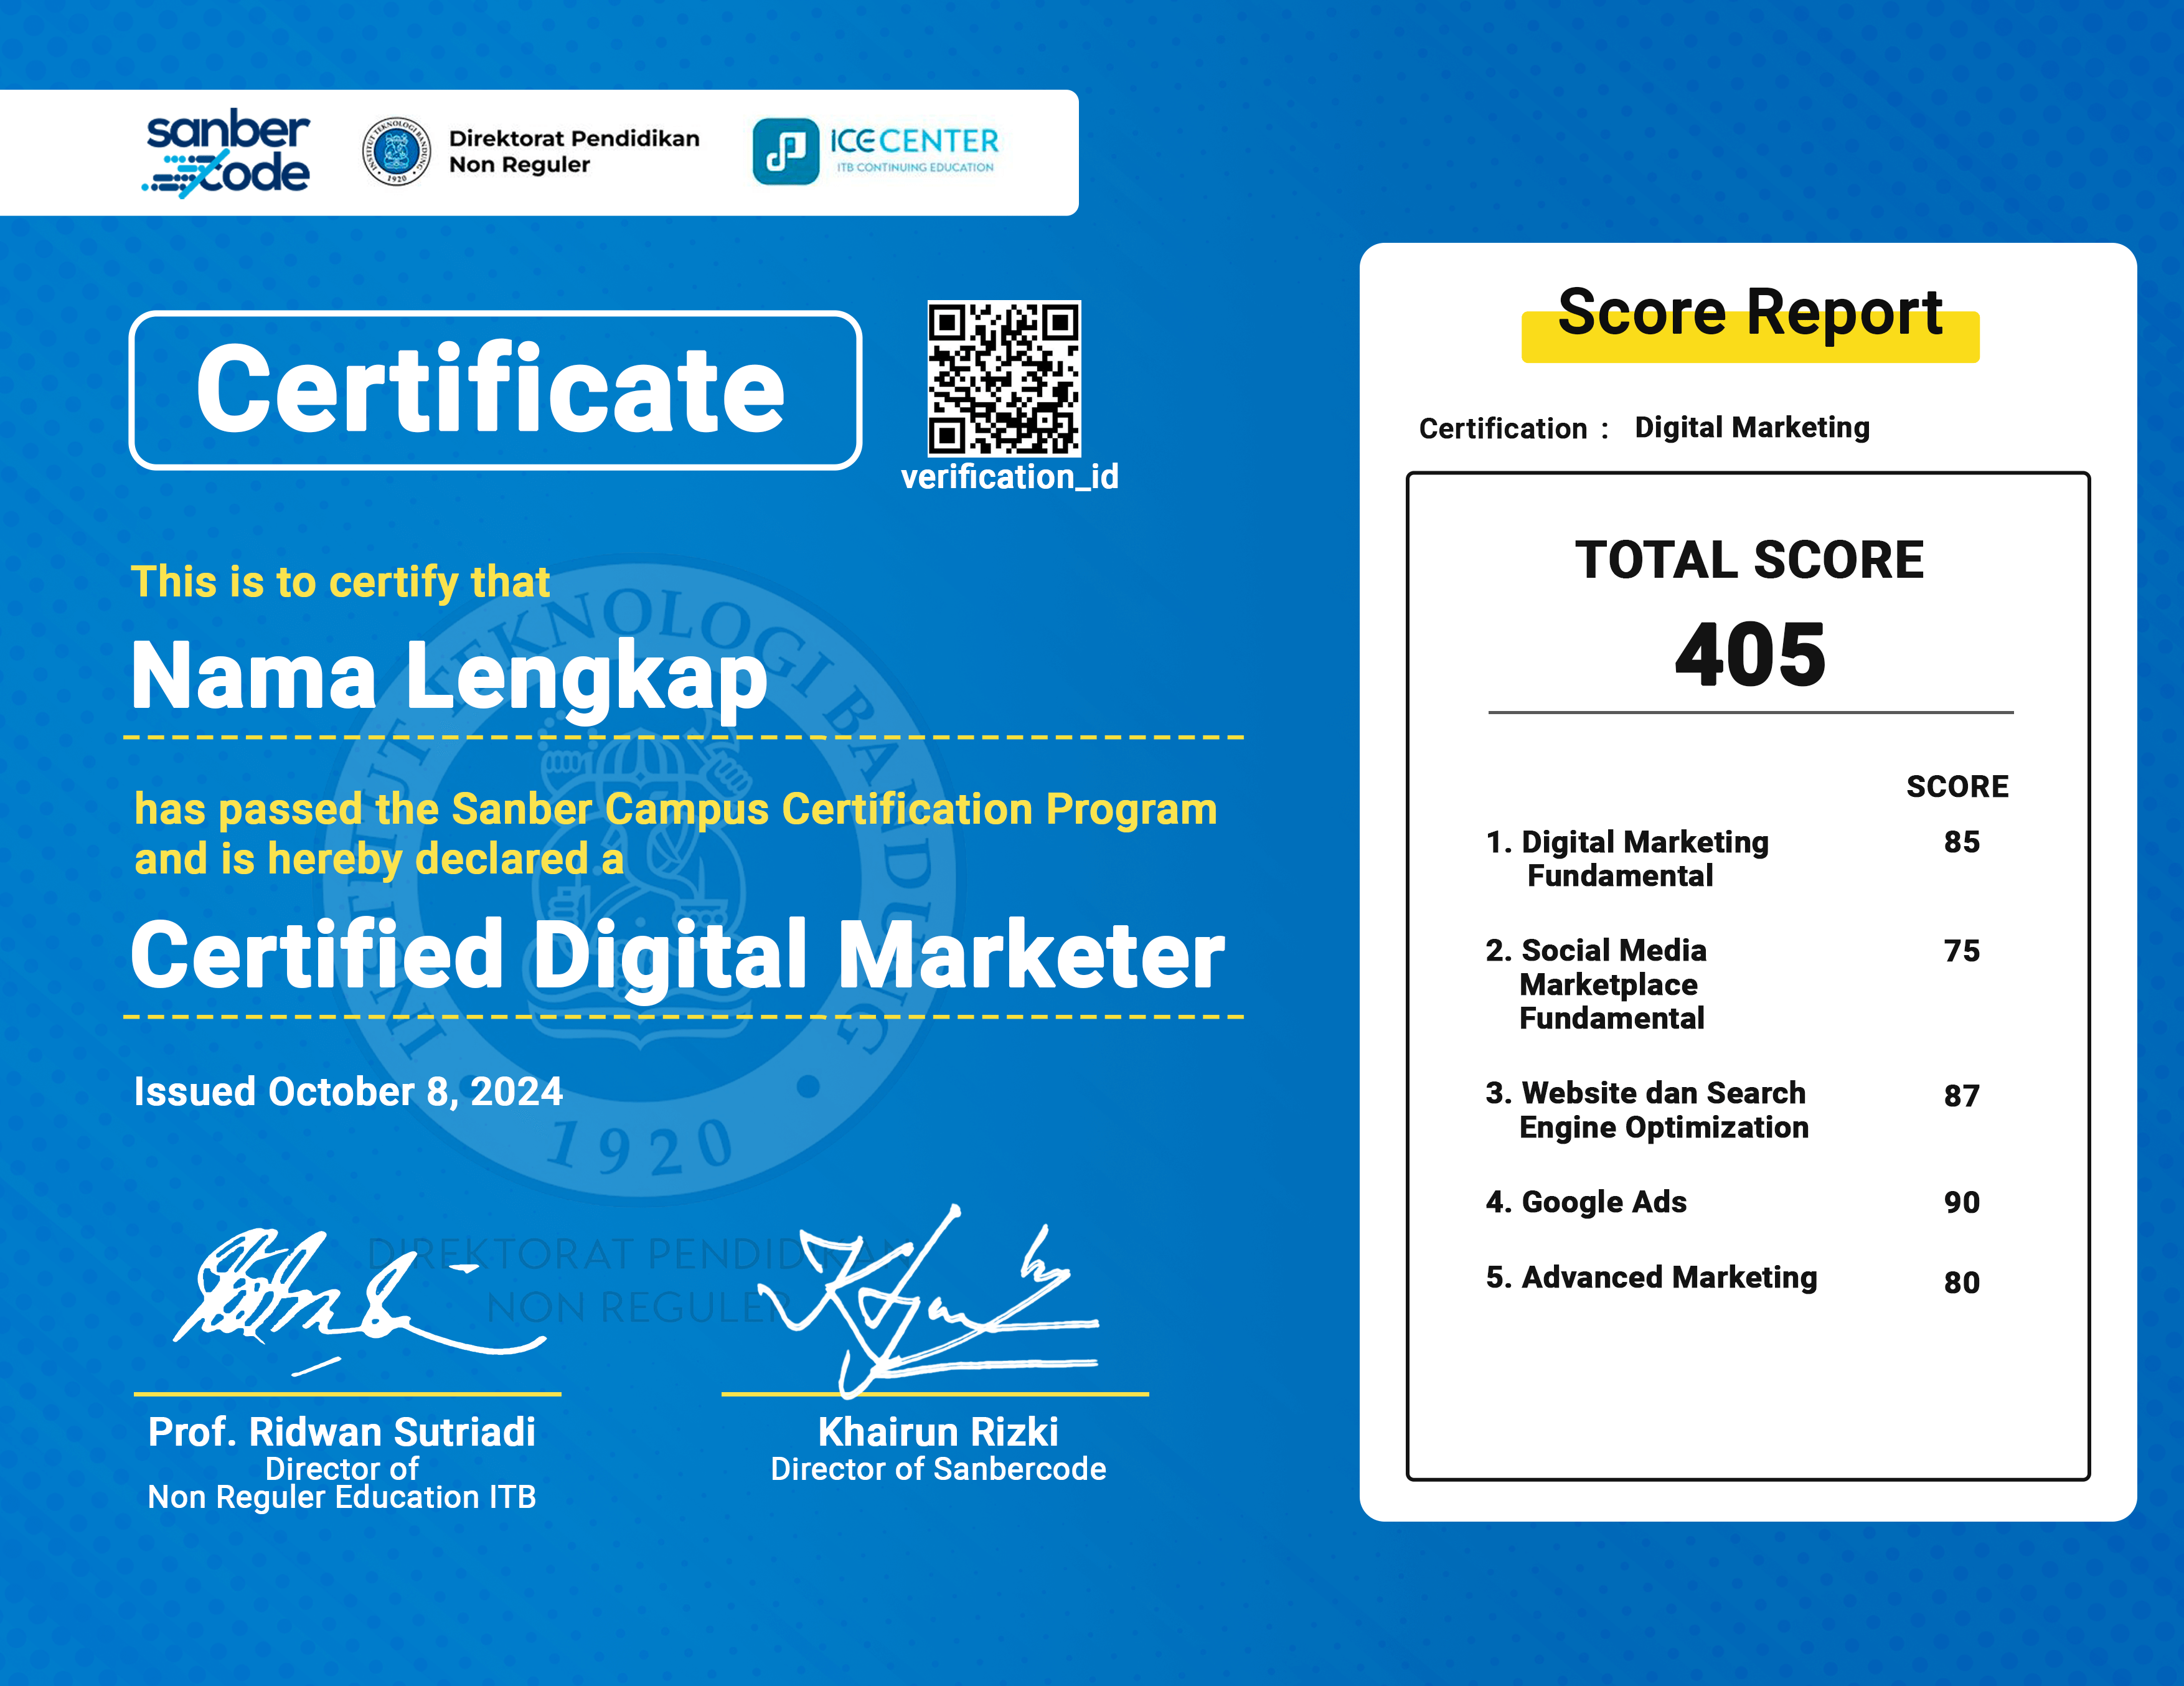
Task: Click the Sanbercode logo
Action: [226, 153]
